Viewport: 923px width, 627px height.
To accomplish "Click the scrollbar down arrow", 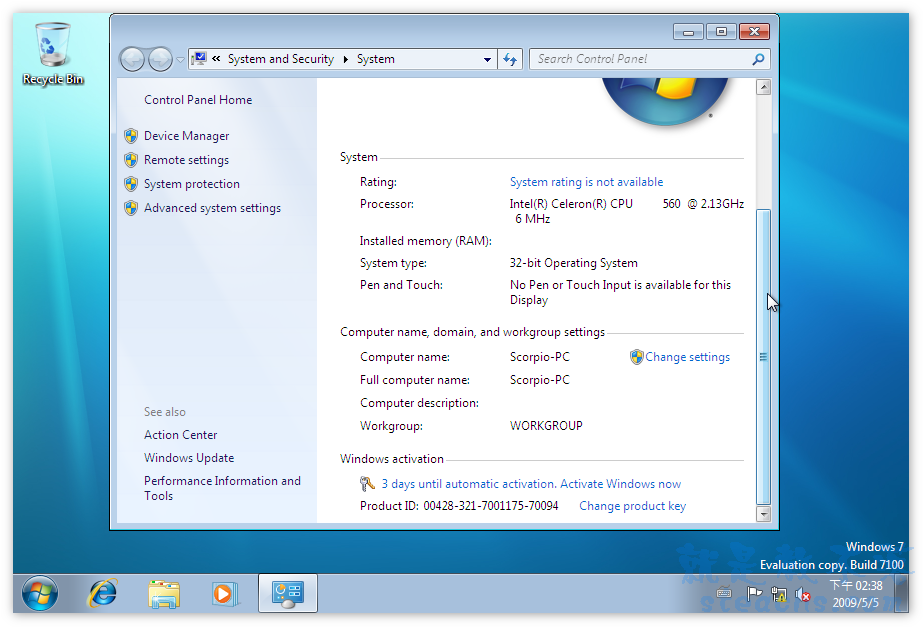I will [764, 514].
